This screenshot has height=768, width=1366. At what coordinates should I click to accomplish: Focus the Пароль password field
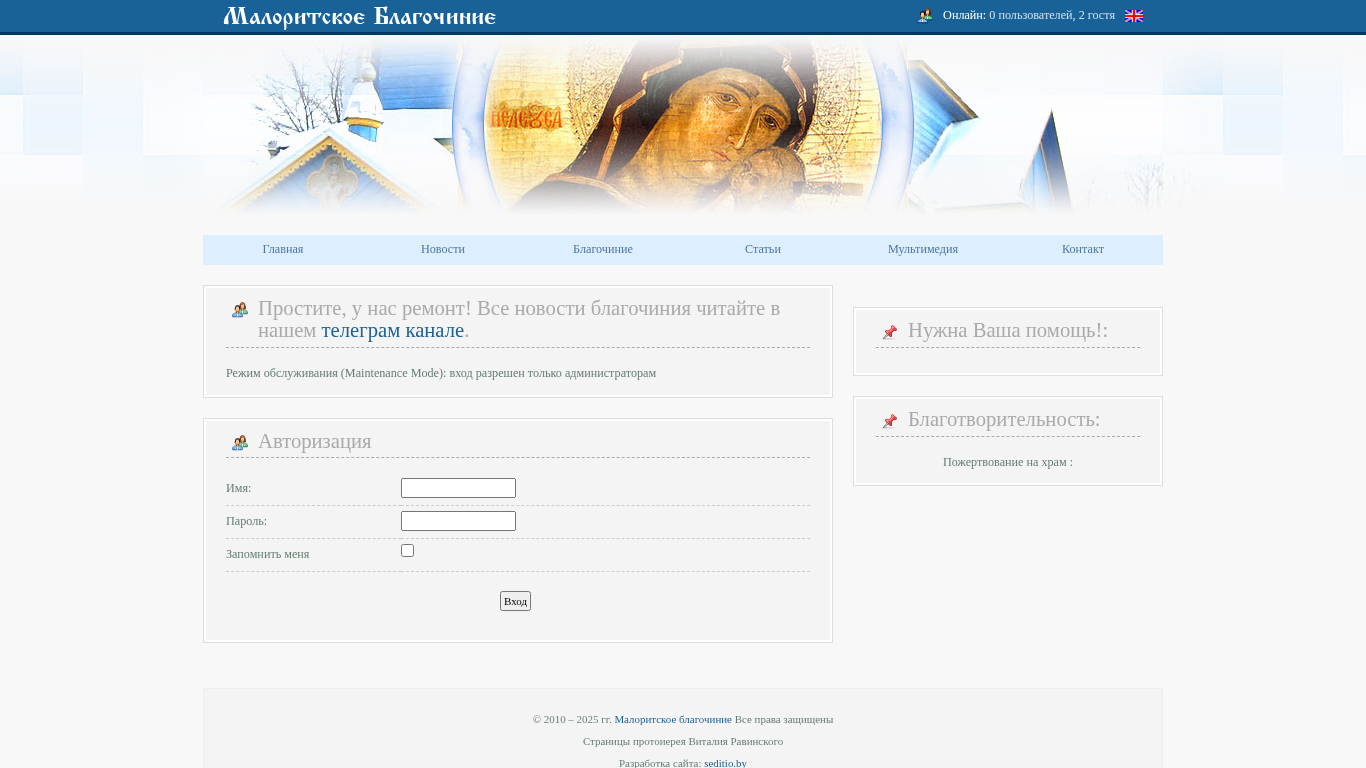click(458, 521)
